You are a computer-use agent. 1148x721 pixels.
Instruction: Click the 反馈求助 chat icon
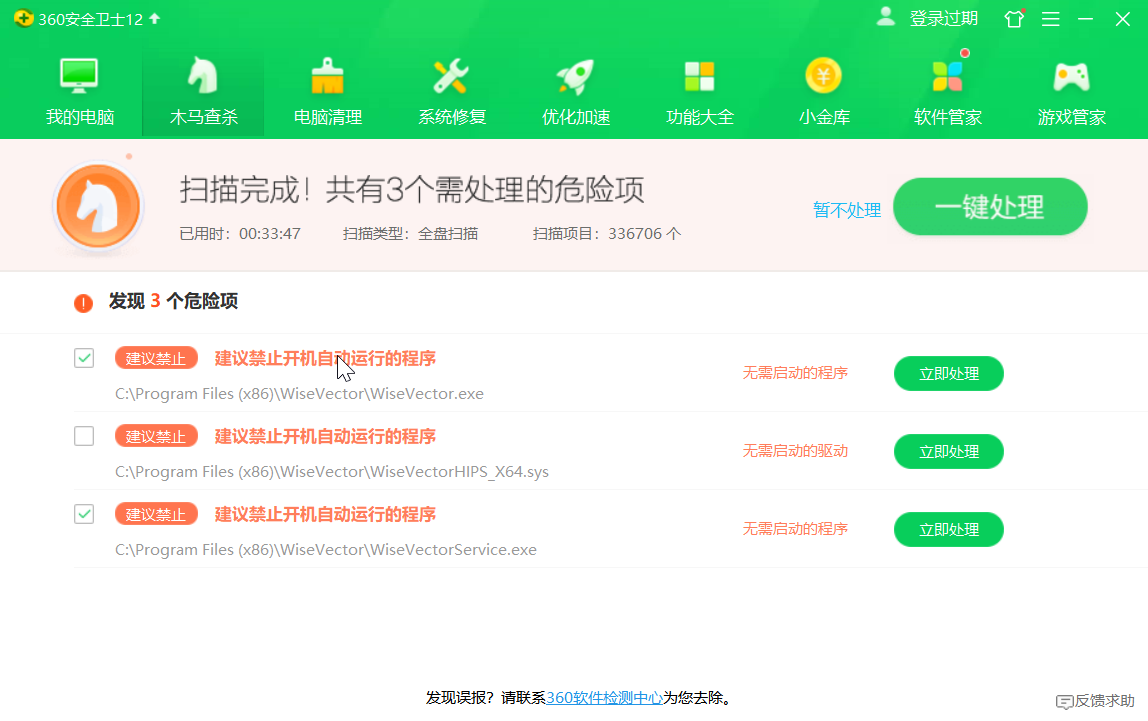point(1065,702)
